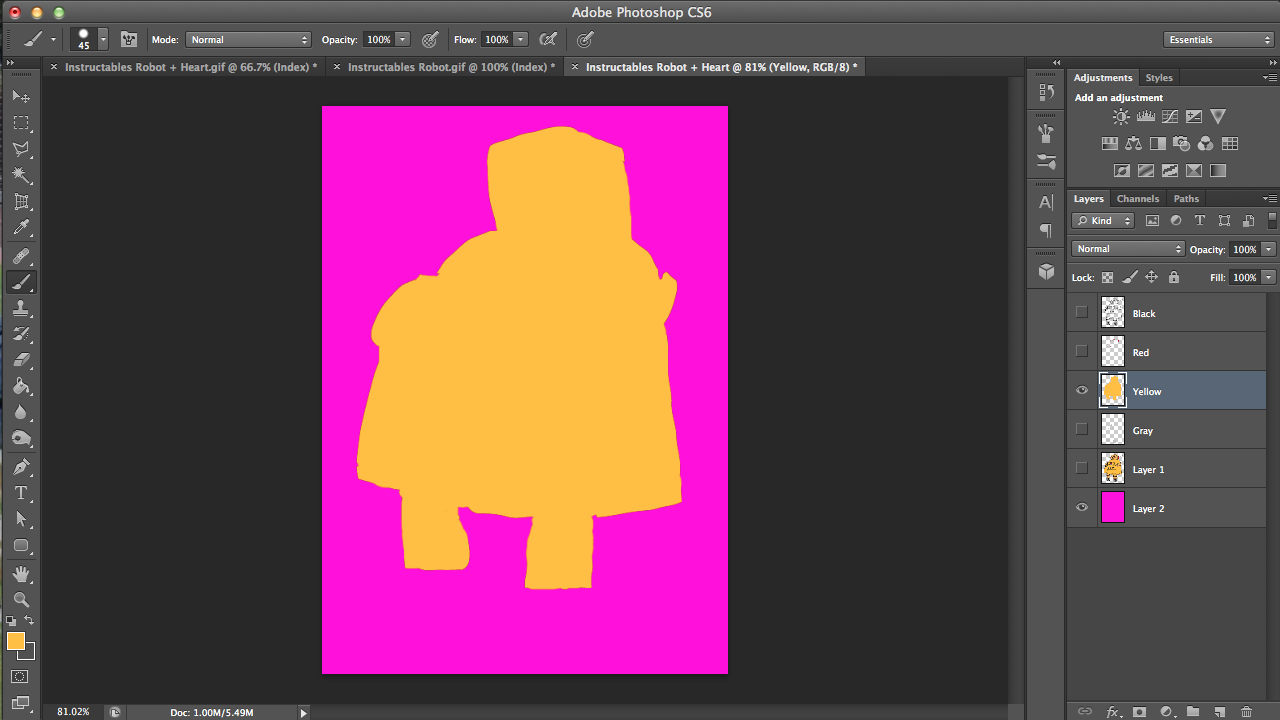Viewport: 1280px width, 720px height.
Task: Select the Brush tool in toolbox
Action: [21, 282]
